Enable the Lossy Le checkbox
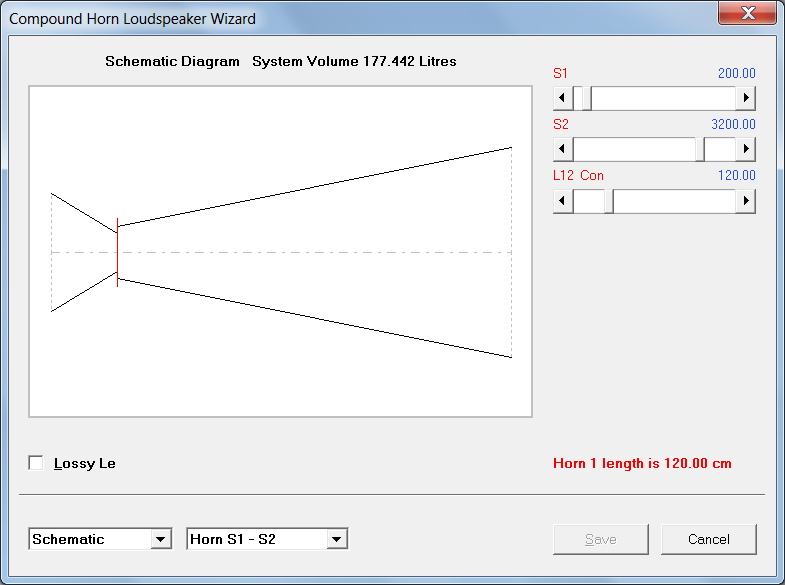Screen dimensions: 785x585 point(36,463)
